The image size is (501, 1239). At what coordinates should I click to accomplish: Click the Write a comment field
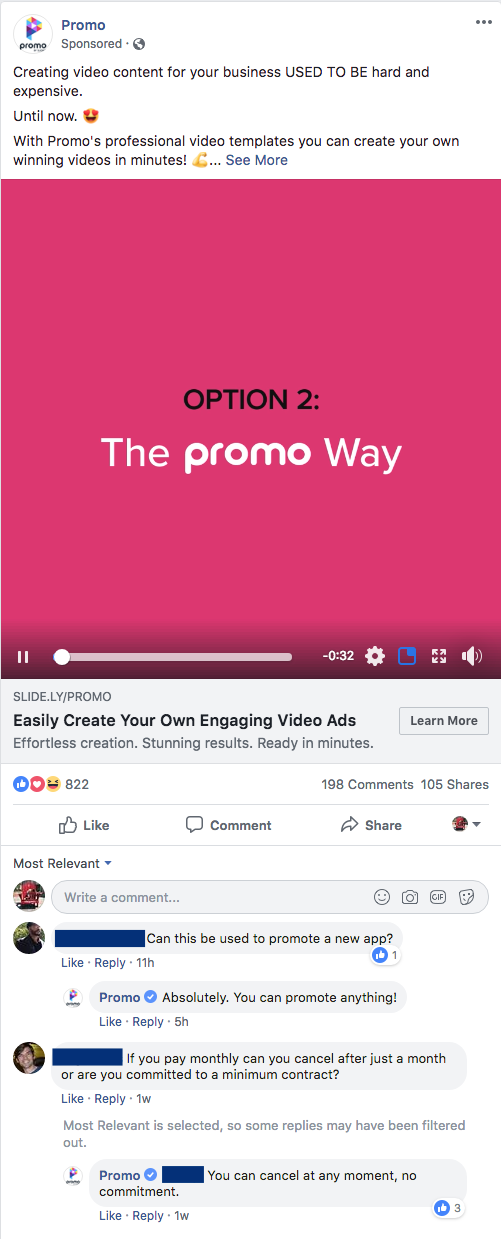pyautogui.click(x=210, y=897)
